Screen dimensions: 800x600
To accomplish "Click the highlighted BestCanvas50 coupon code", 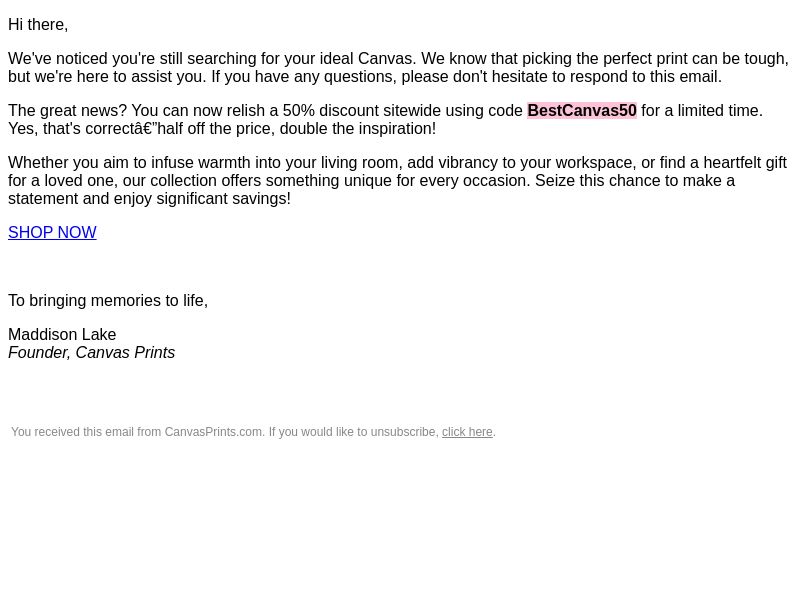I will pos(582,110).
